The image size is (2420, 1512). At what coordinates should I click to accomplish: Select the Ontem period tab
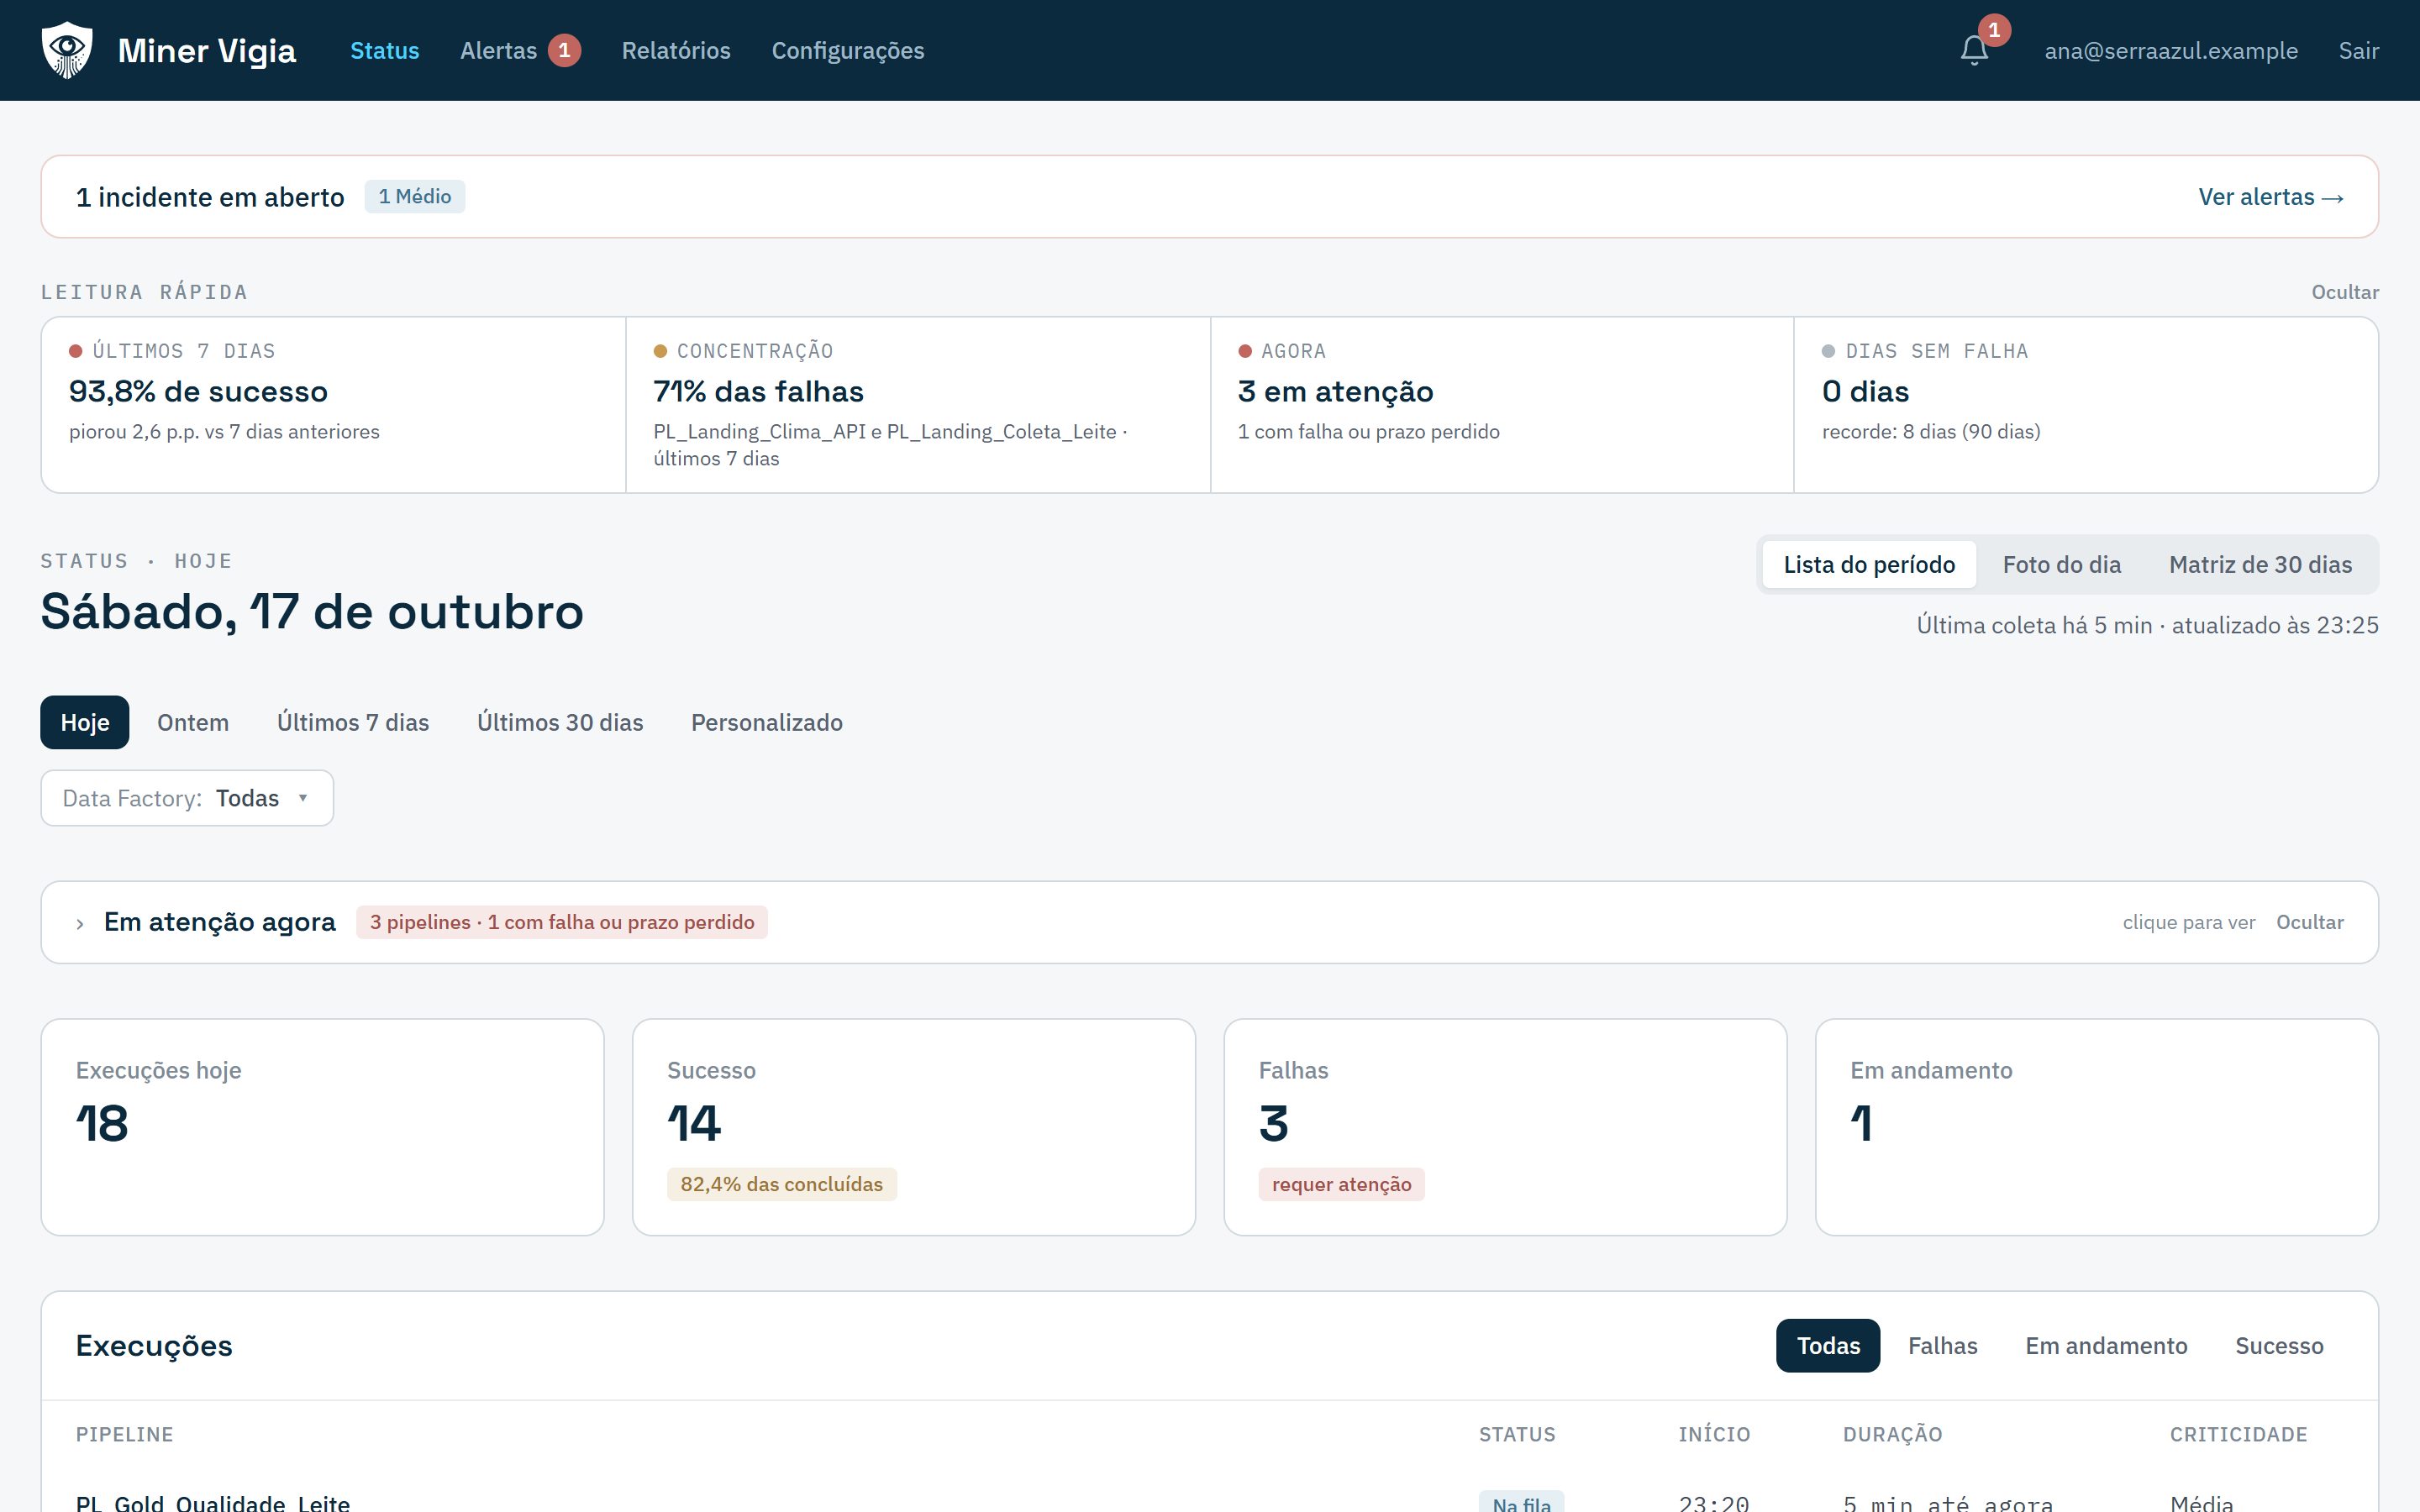[193, 722]
